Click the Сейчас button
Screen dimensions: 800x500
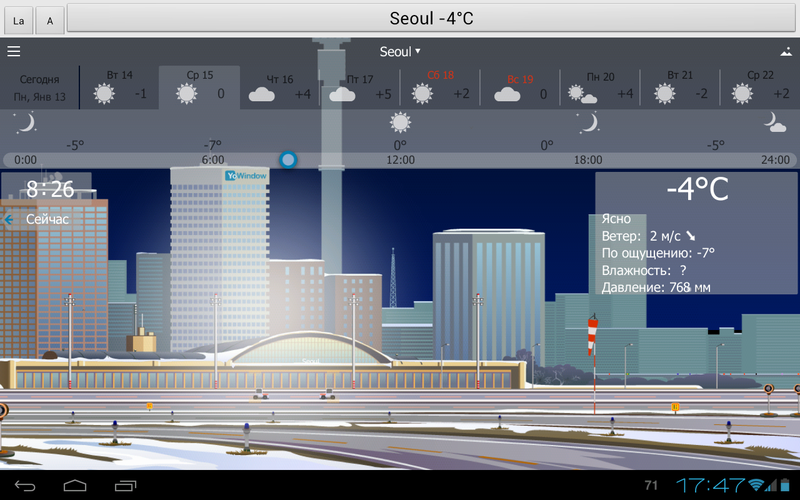tap(47, 219)
